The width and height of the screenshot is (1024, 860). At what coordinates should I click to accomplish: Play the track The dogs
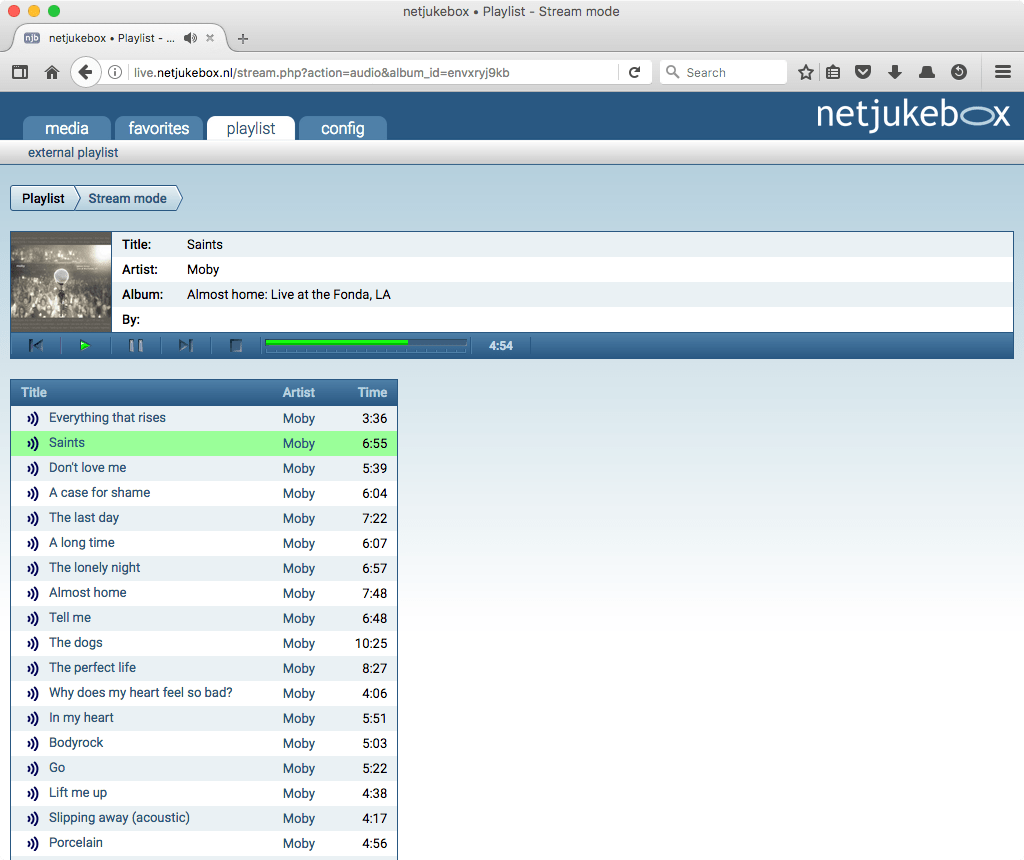[x=76, y=643]
